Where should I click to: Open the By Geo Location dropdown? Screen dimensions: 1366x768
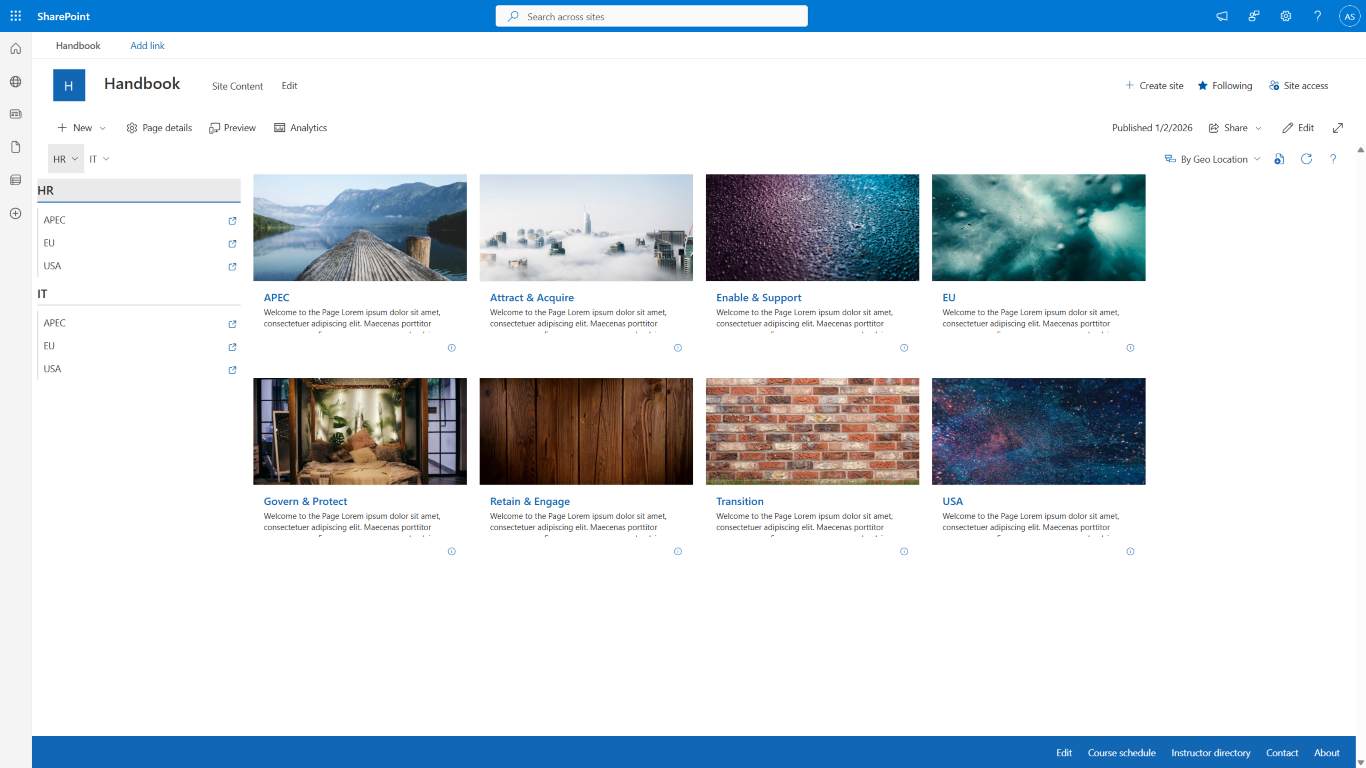click(x=1213, y=159)
